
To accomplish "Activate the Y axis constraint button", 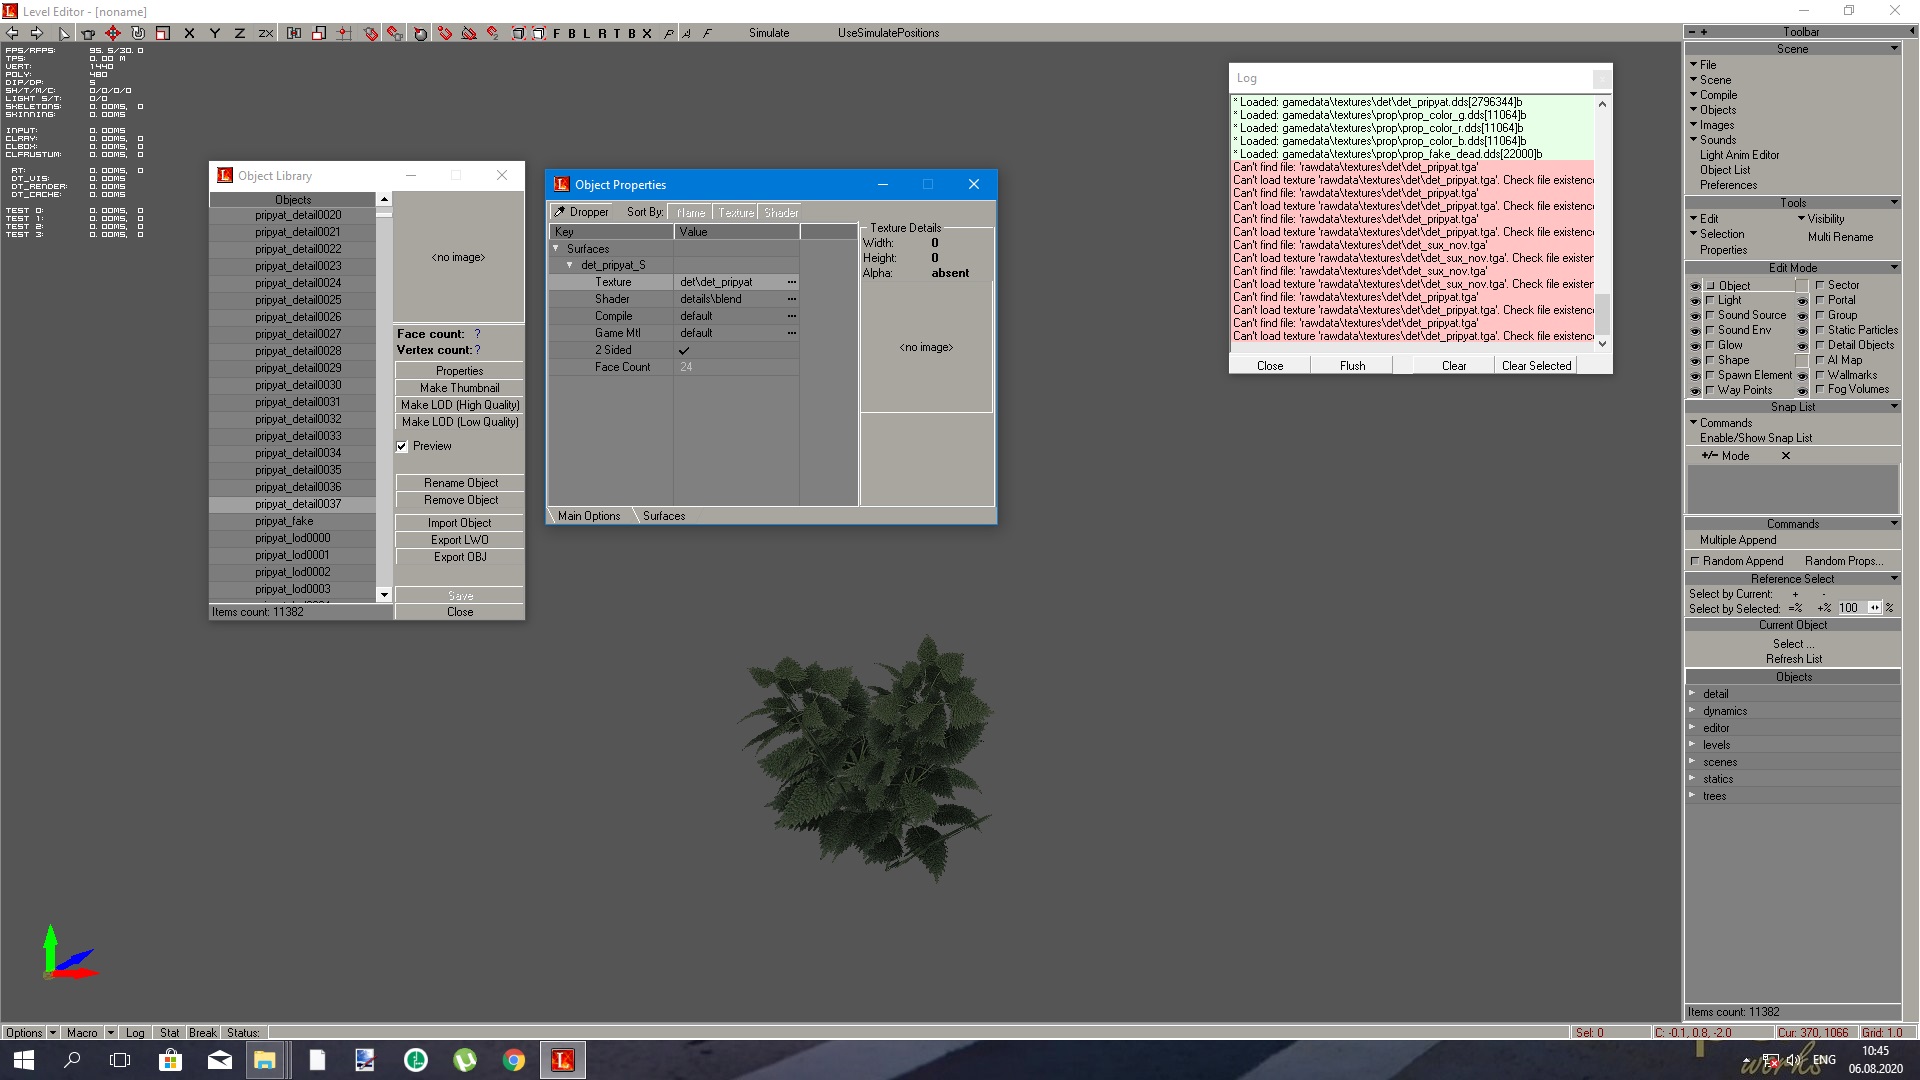I will coord(214,33).
